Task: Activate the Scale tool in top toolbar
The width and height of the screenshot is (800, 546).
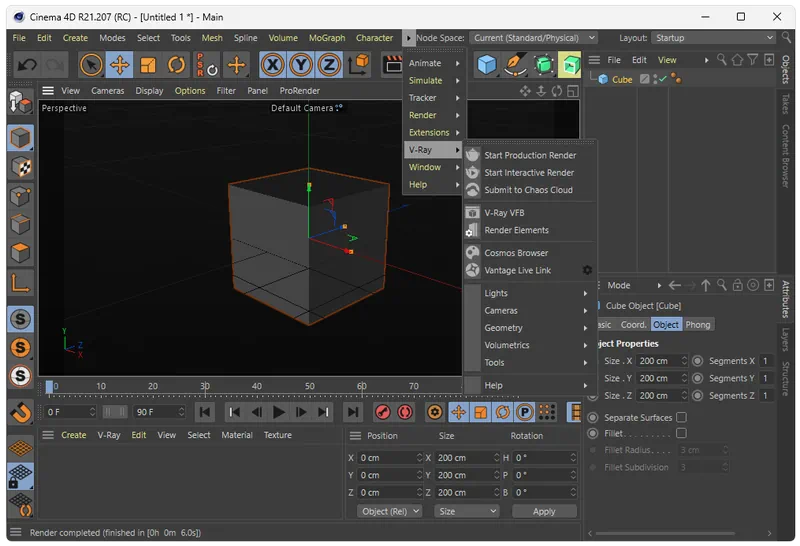Action: 148,65
